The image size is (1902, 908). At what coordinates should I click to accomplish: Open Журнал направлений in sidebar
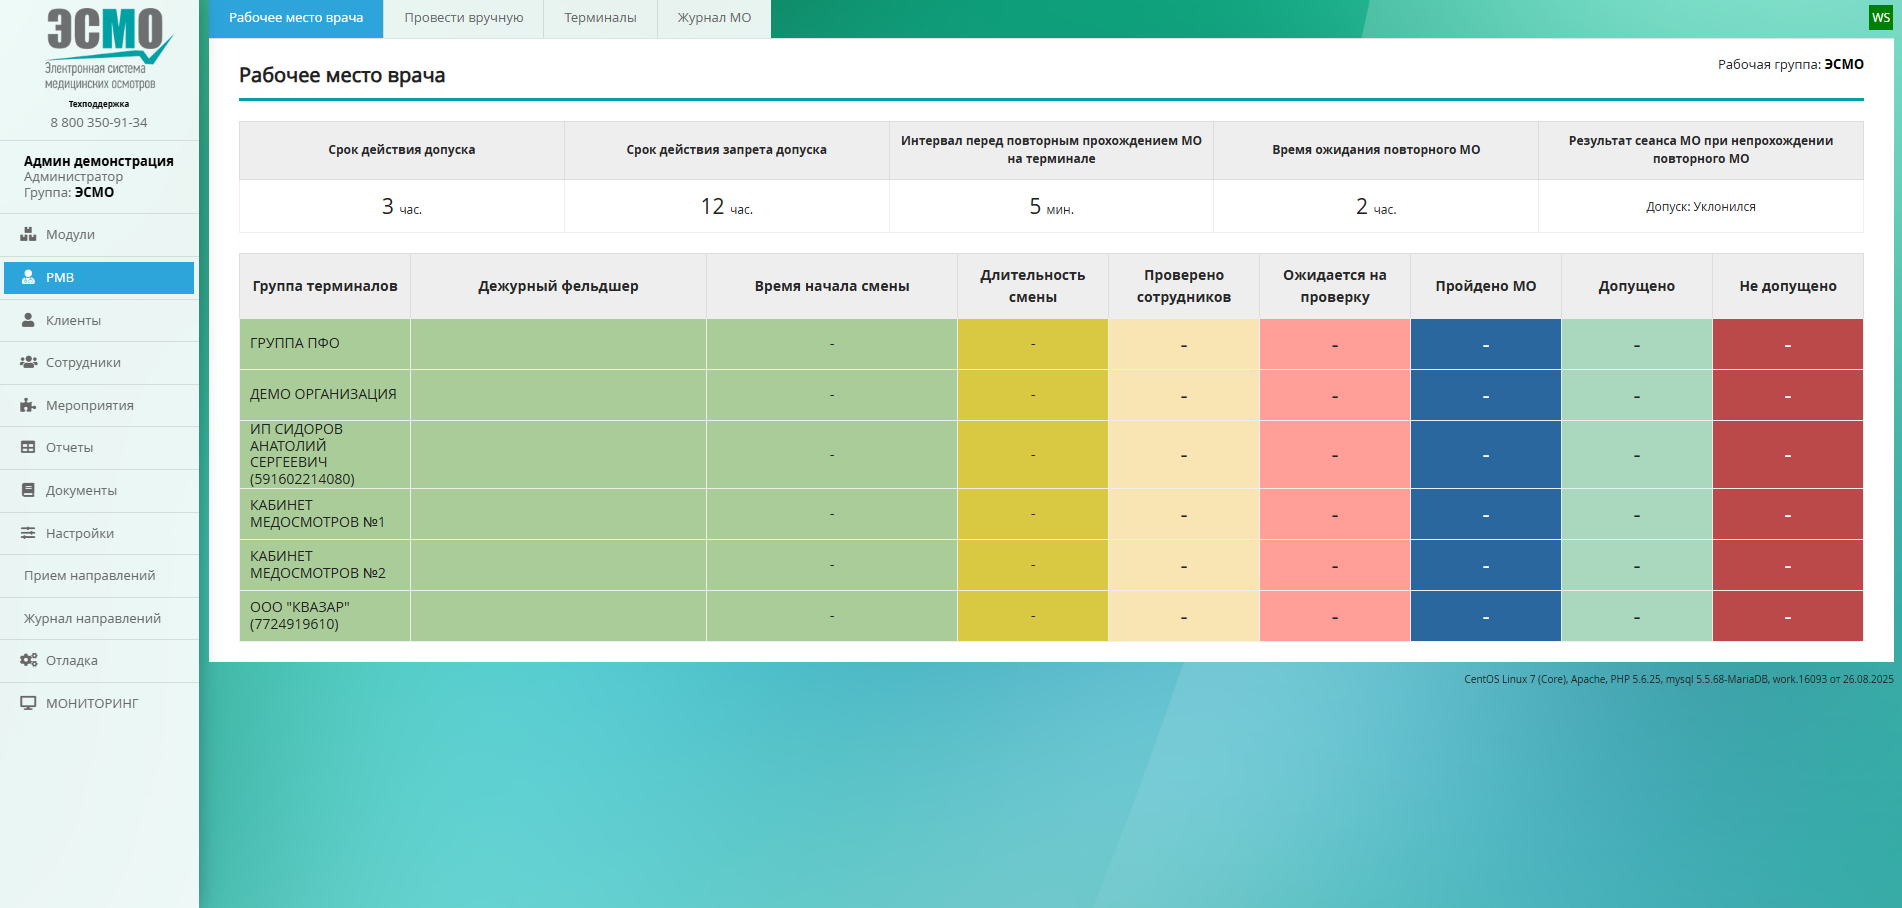point(92,618)
